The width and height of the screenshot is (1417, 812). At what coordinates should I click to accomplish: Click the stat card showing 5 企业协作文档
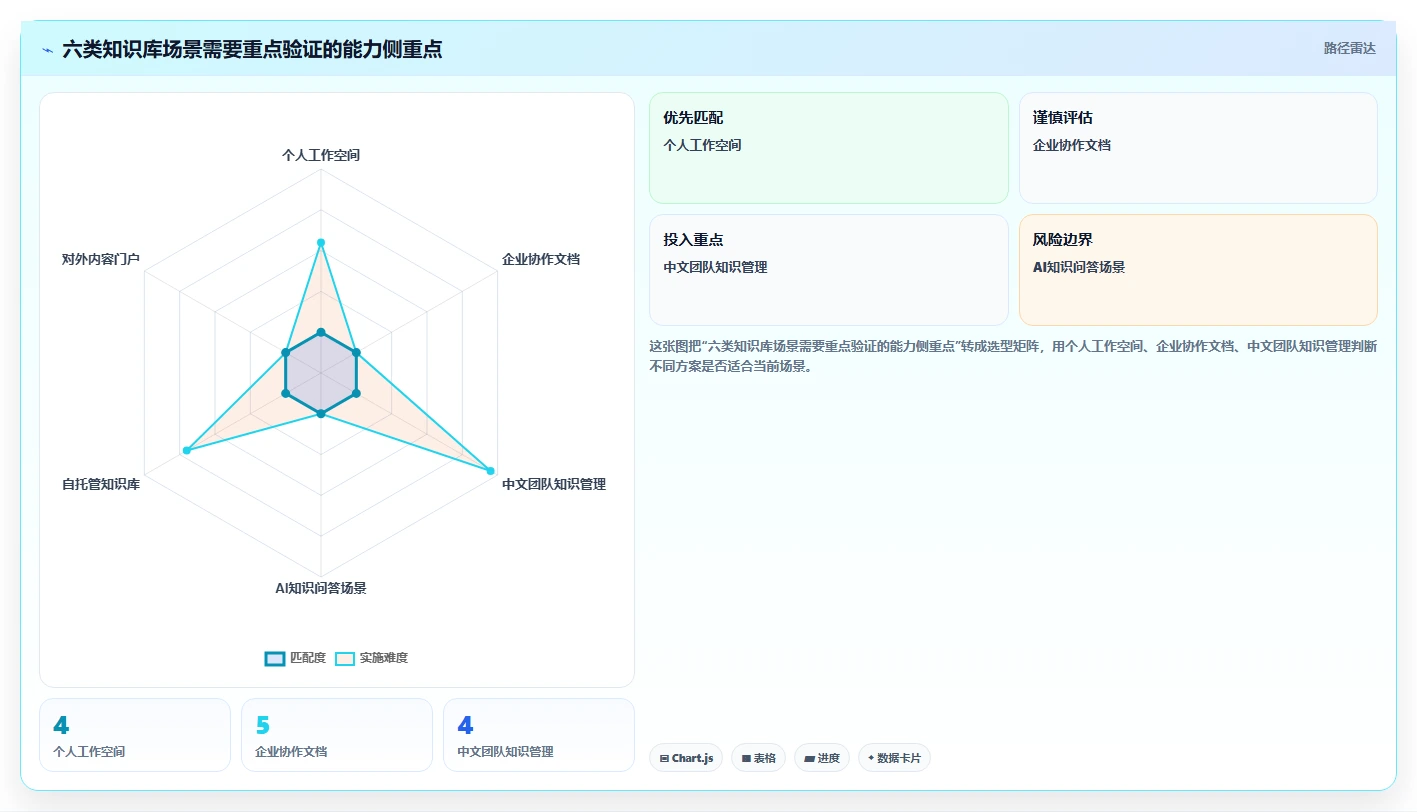337,735
